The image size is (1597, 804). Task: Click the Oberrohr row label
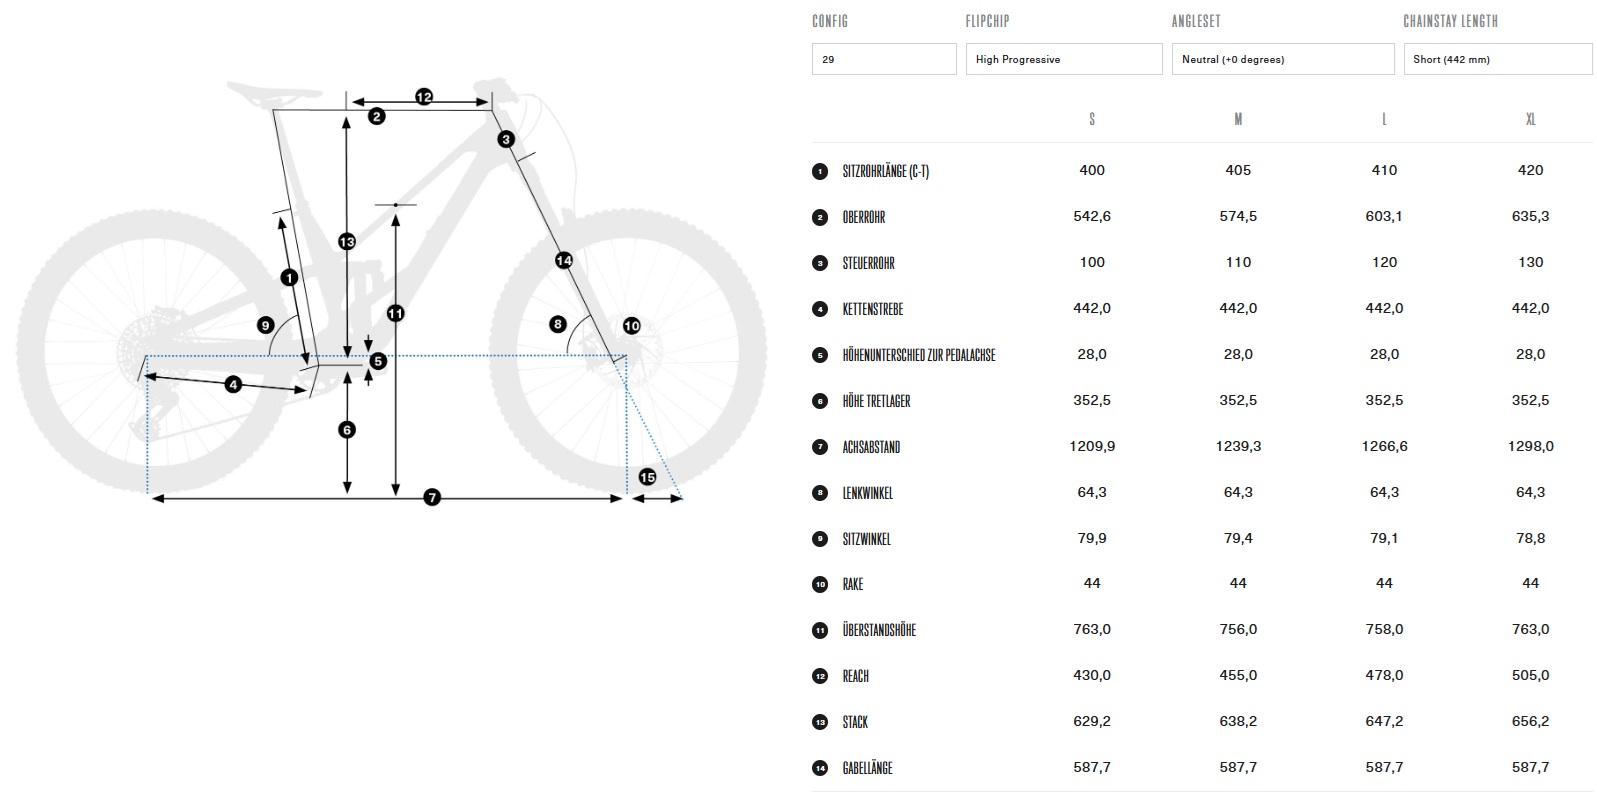click(x=864, y=217)
